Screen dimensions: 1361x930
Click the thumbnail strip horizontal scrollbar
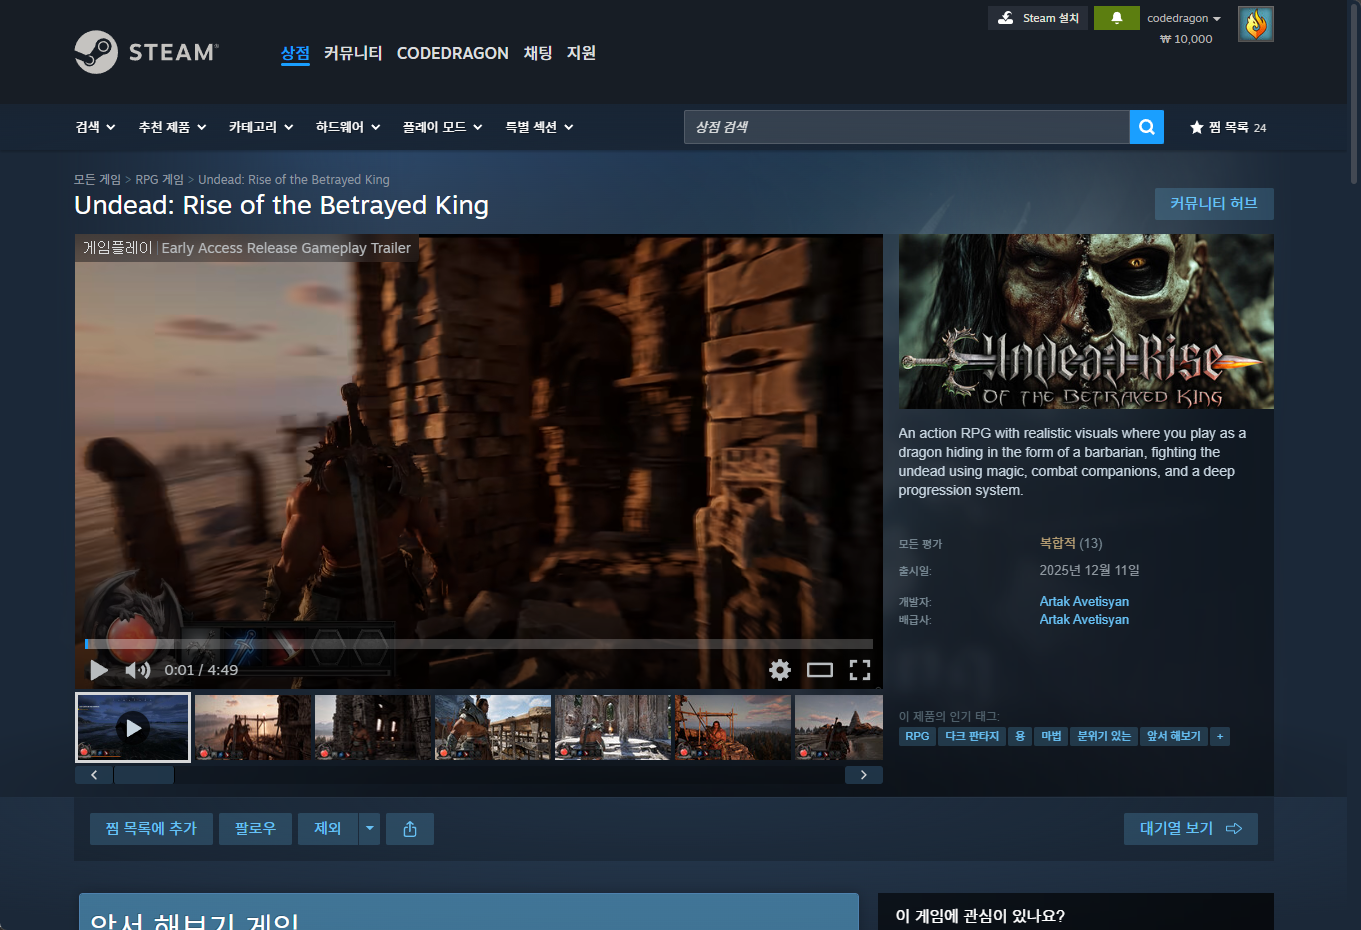point(144,775)
